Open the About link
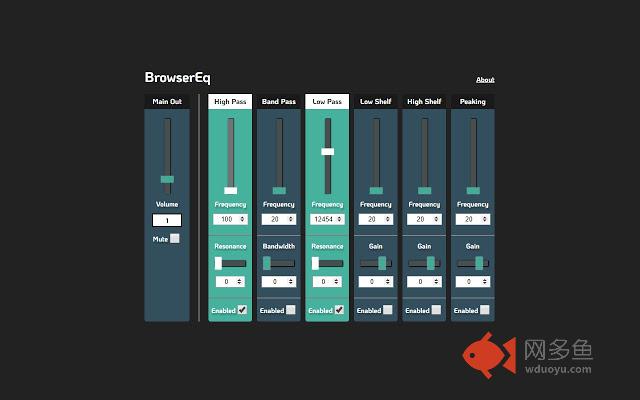The image size is (640, 400). click(485, 80)
